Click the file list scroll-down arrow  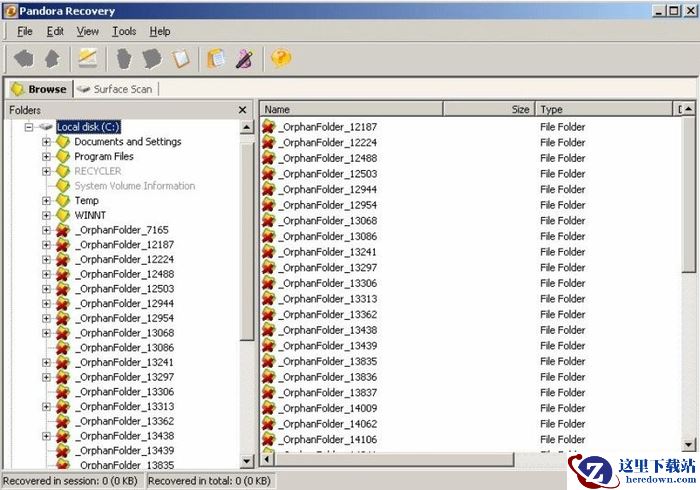point(689,444)
